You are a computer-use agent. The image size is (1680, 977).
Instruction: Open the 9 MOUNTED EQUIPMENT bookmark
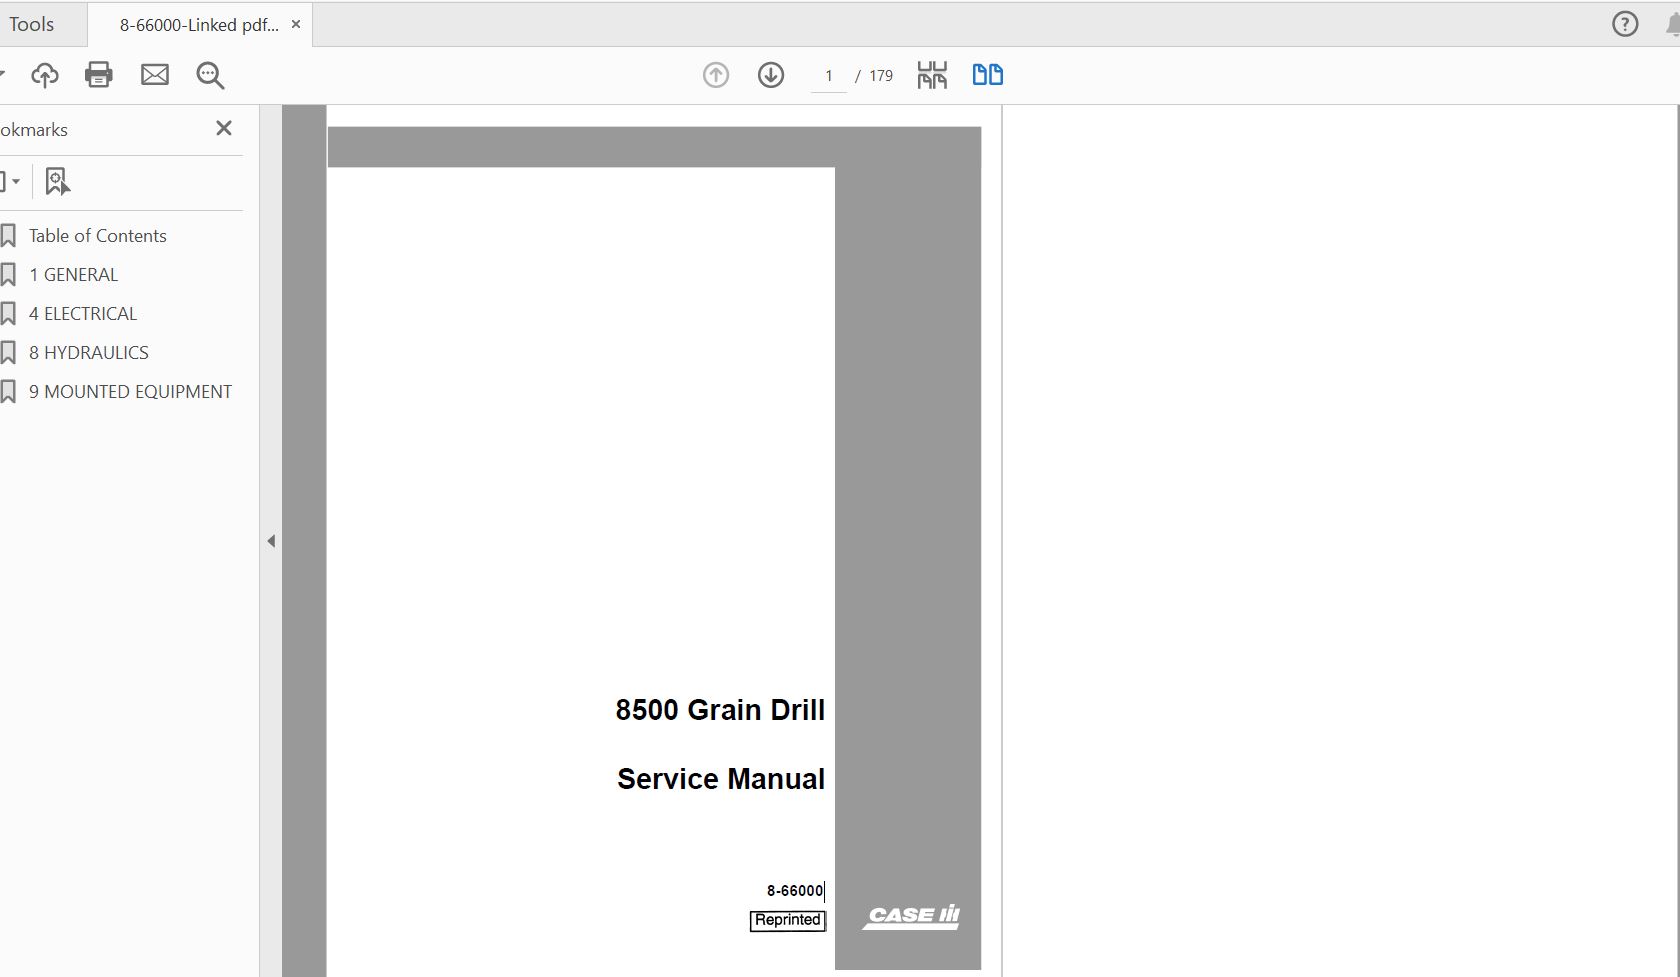click(130, 391)
